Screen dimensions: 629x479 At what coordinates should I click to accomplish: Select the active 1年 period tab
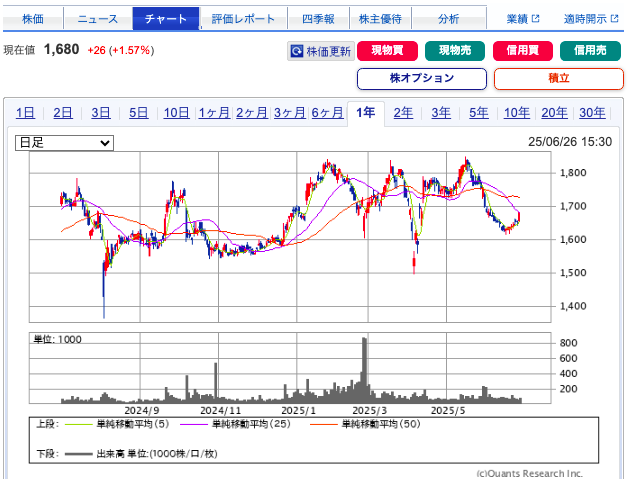click(x=366, y=113)
